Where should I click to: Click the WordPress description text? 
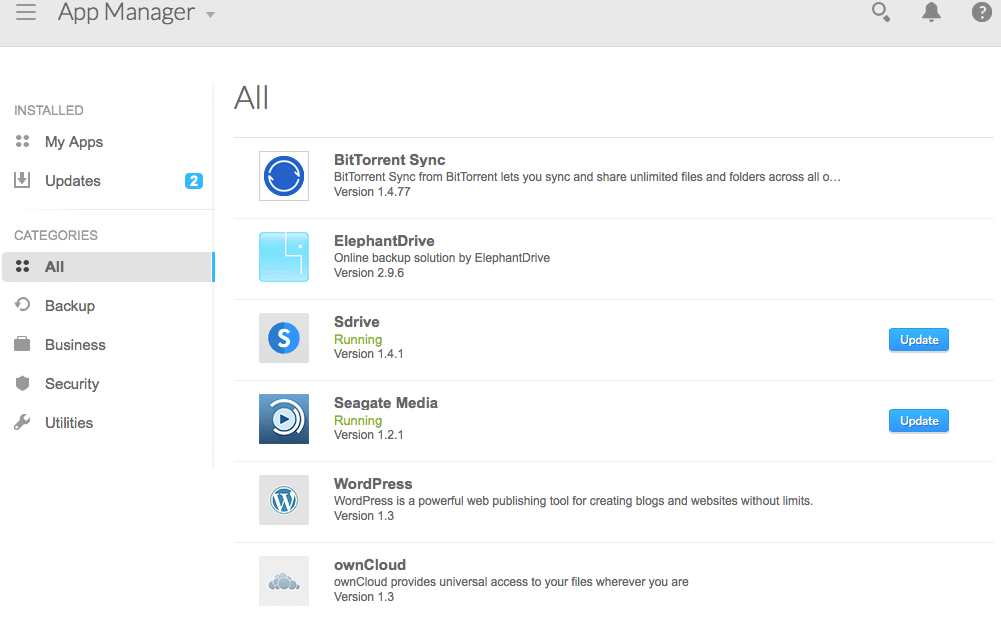573,501
